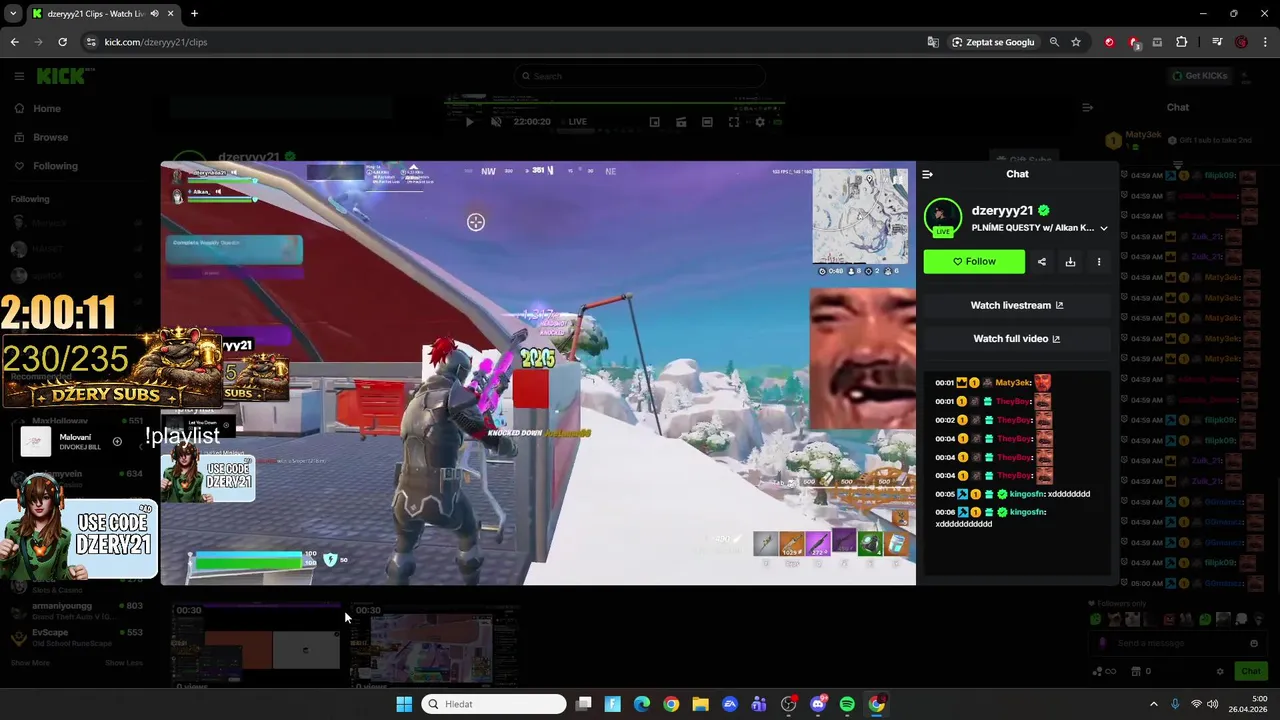Open Chrome three-dot menu
Screen dimensions: 1280x720
(x=1266, y=42)
